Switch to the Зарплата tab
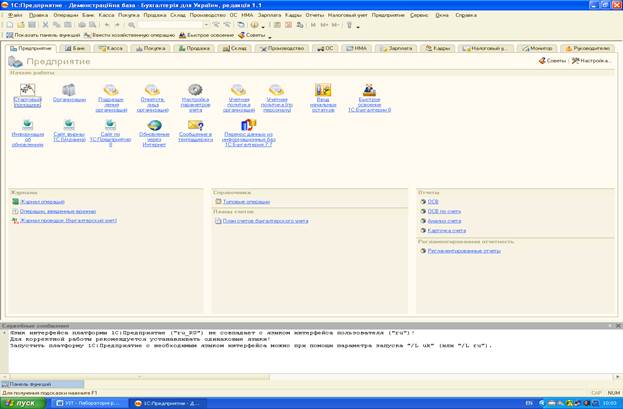 396,48
